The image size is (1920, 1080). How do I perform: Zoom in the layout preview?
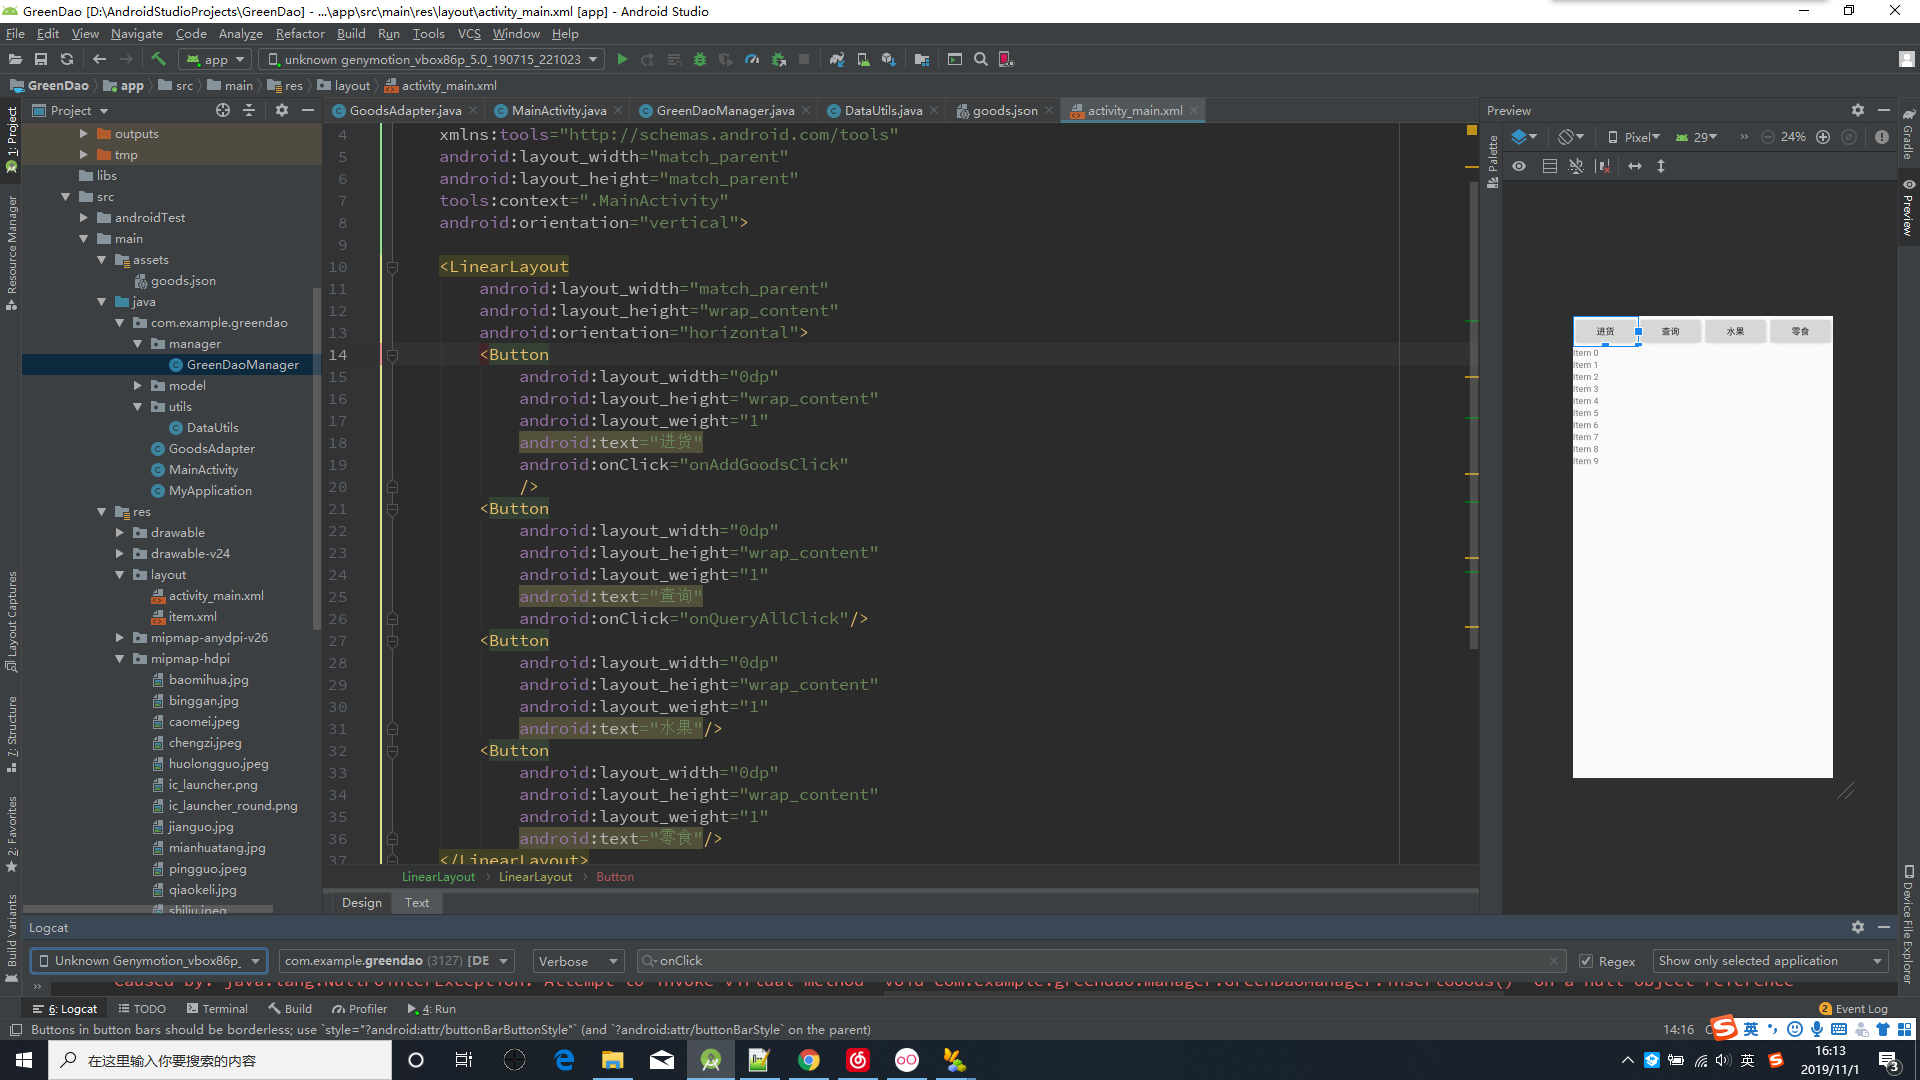pyautogui.click(x=1823, y=137)
